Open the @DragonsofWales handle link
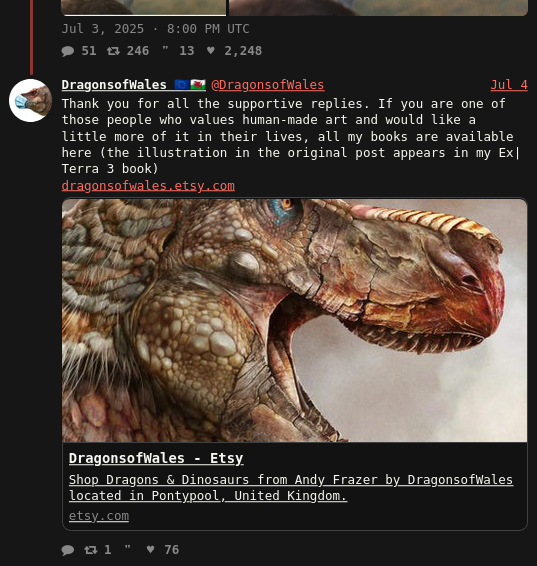 point(268,85)
